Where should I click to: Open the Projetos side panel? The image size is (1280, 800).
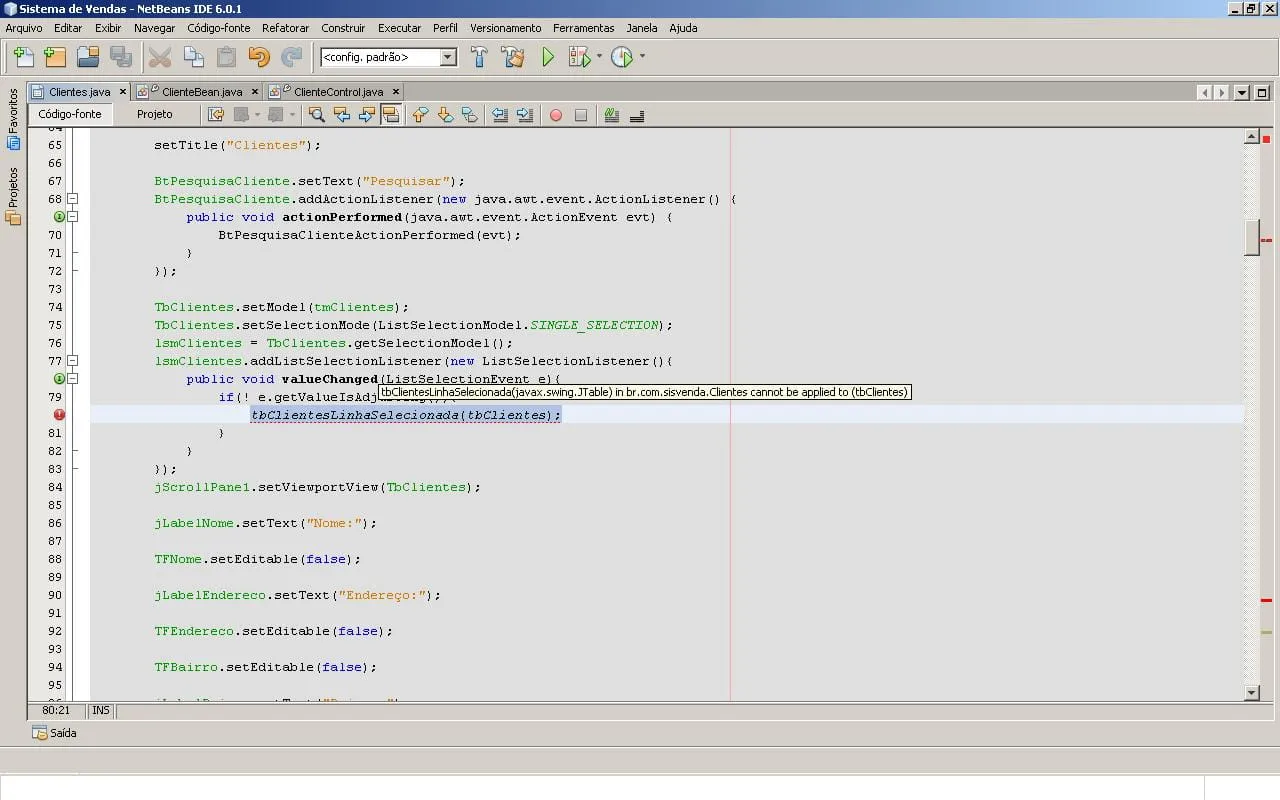click(13, 194)
